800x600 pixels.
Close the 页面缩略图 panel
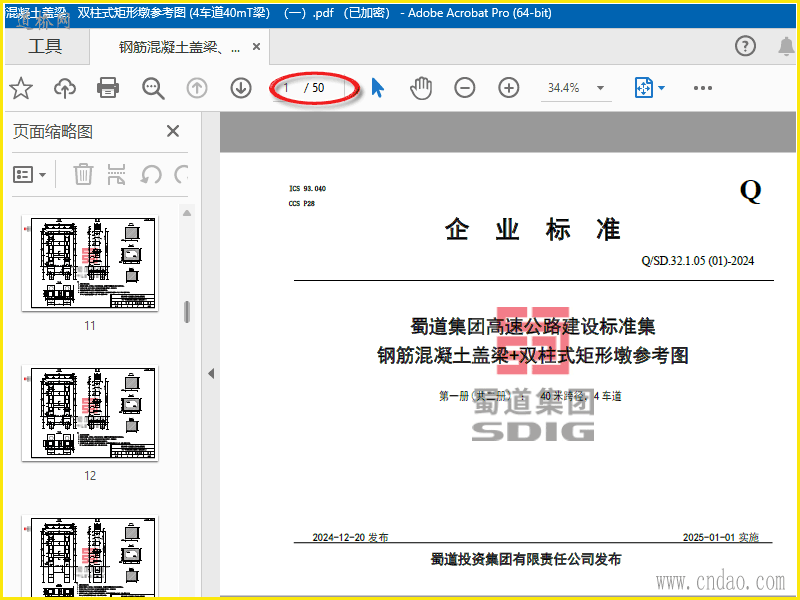[173, 132]
